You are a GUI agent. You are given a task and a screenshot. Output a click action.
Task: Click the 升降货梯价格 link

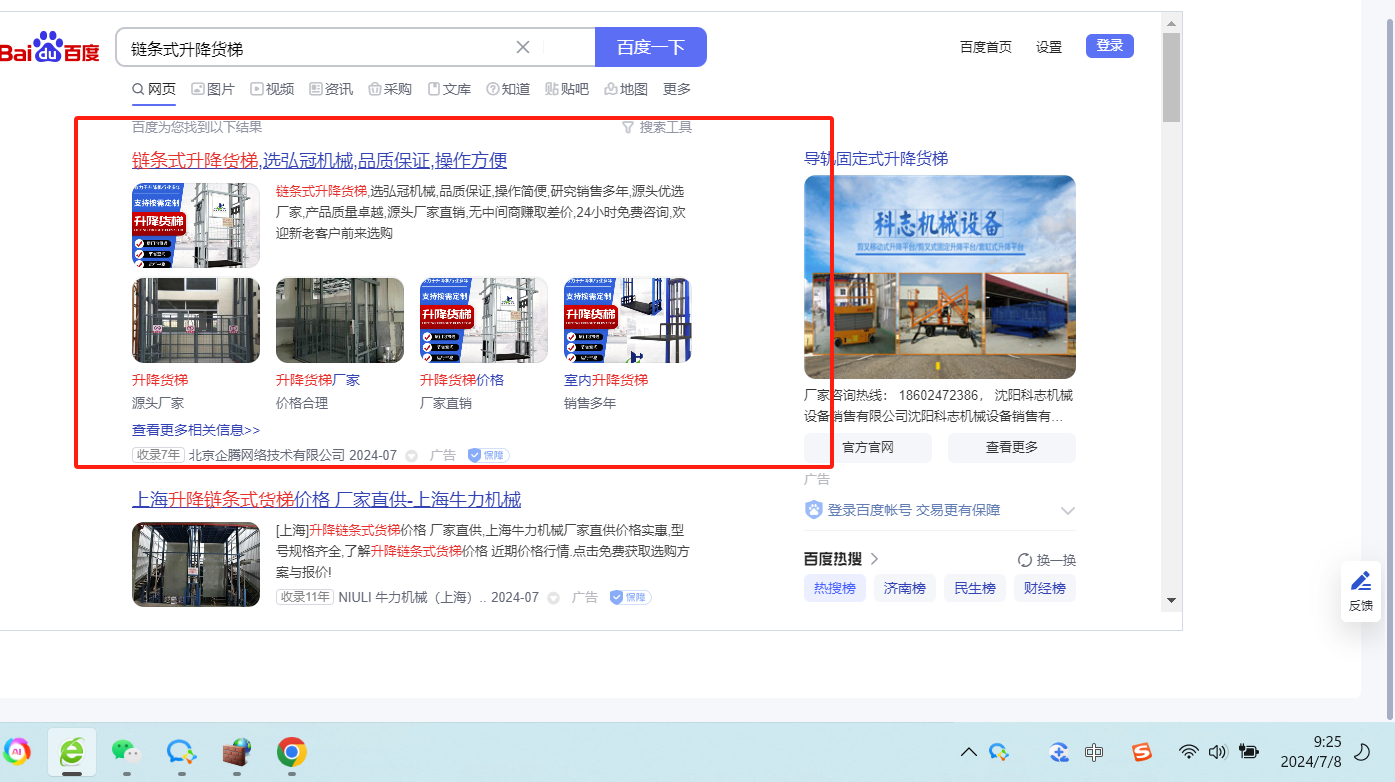coord(462,380)
